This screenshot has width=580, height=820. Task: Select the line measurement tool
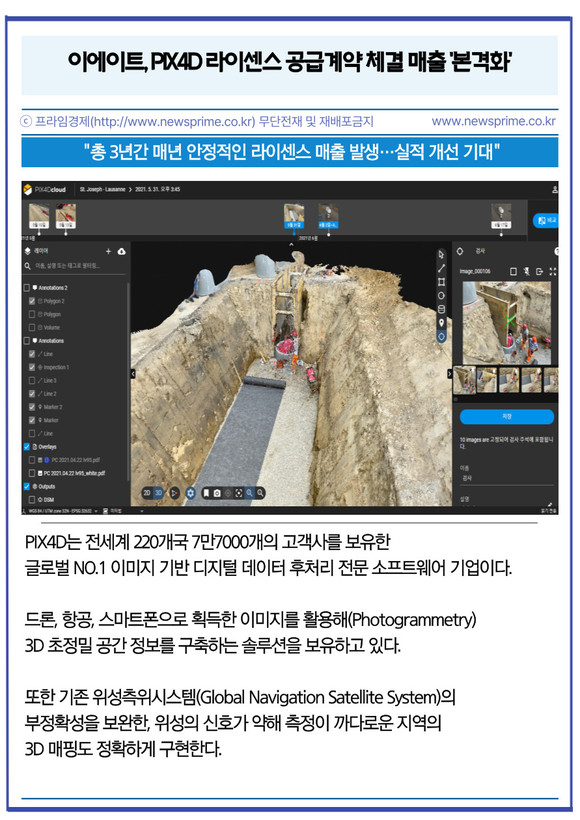[x=441, y=268]
